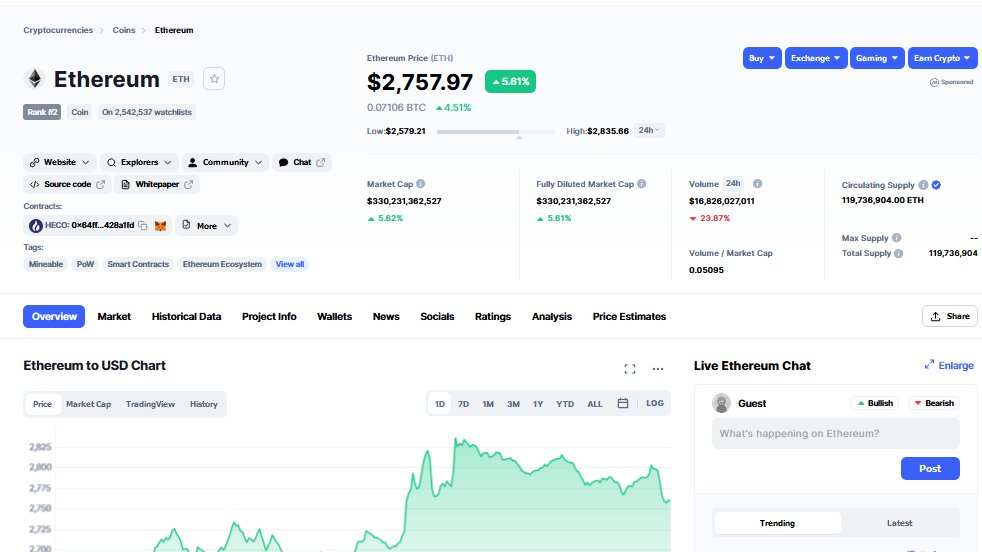Go to the Socials tab
This screenshot has width=982, height=552.
[437, 316]
